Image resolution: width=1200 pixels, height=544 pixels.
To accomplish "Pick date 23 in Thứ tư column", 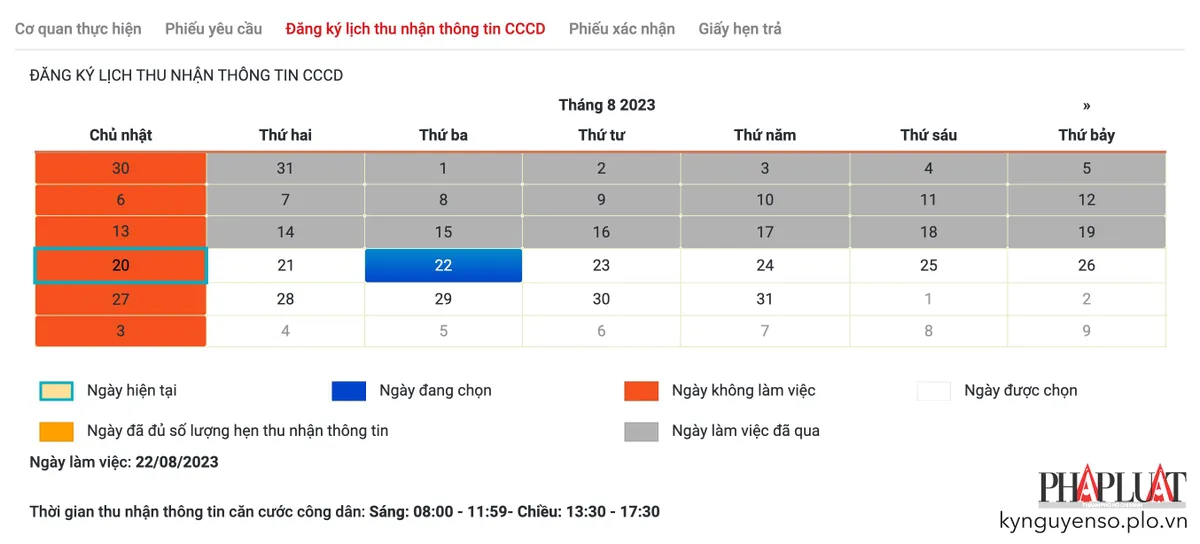I will [601, 266].
